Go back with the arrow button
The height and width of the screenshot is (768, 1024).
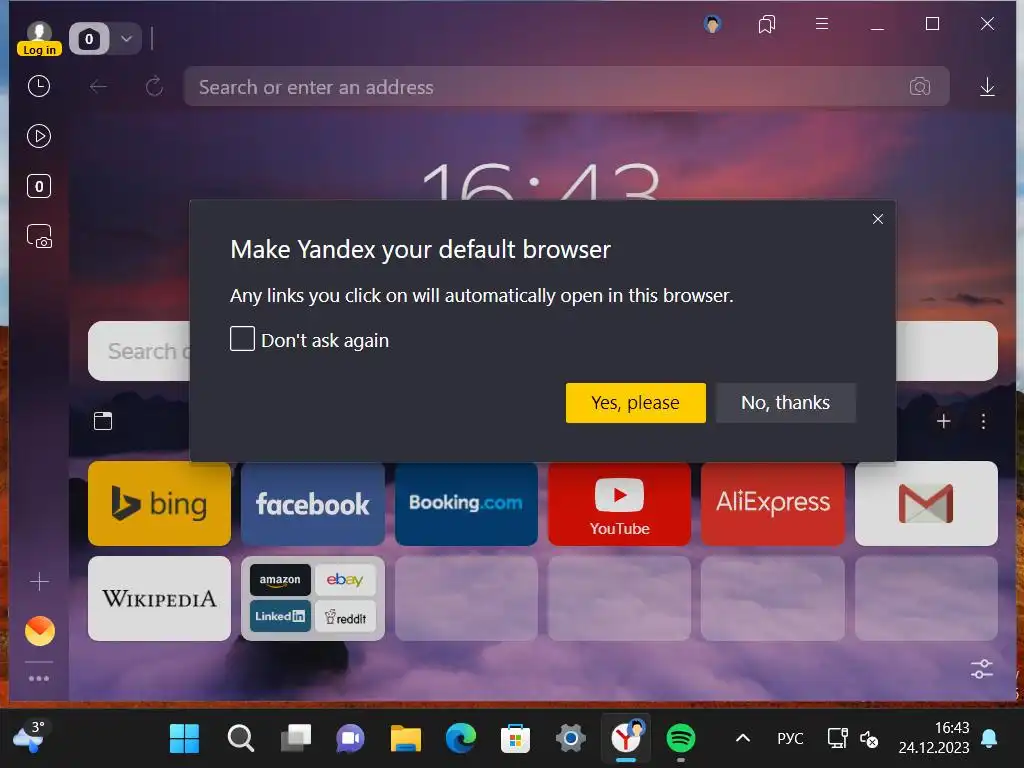point(99,86)
